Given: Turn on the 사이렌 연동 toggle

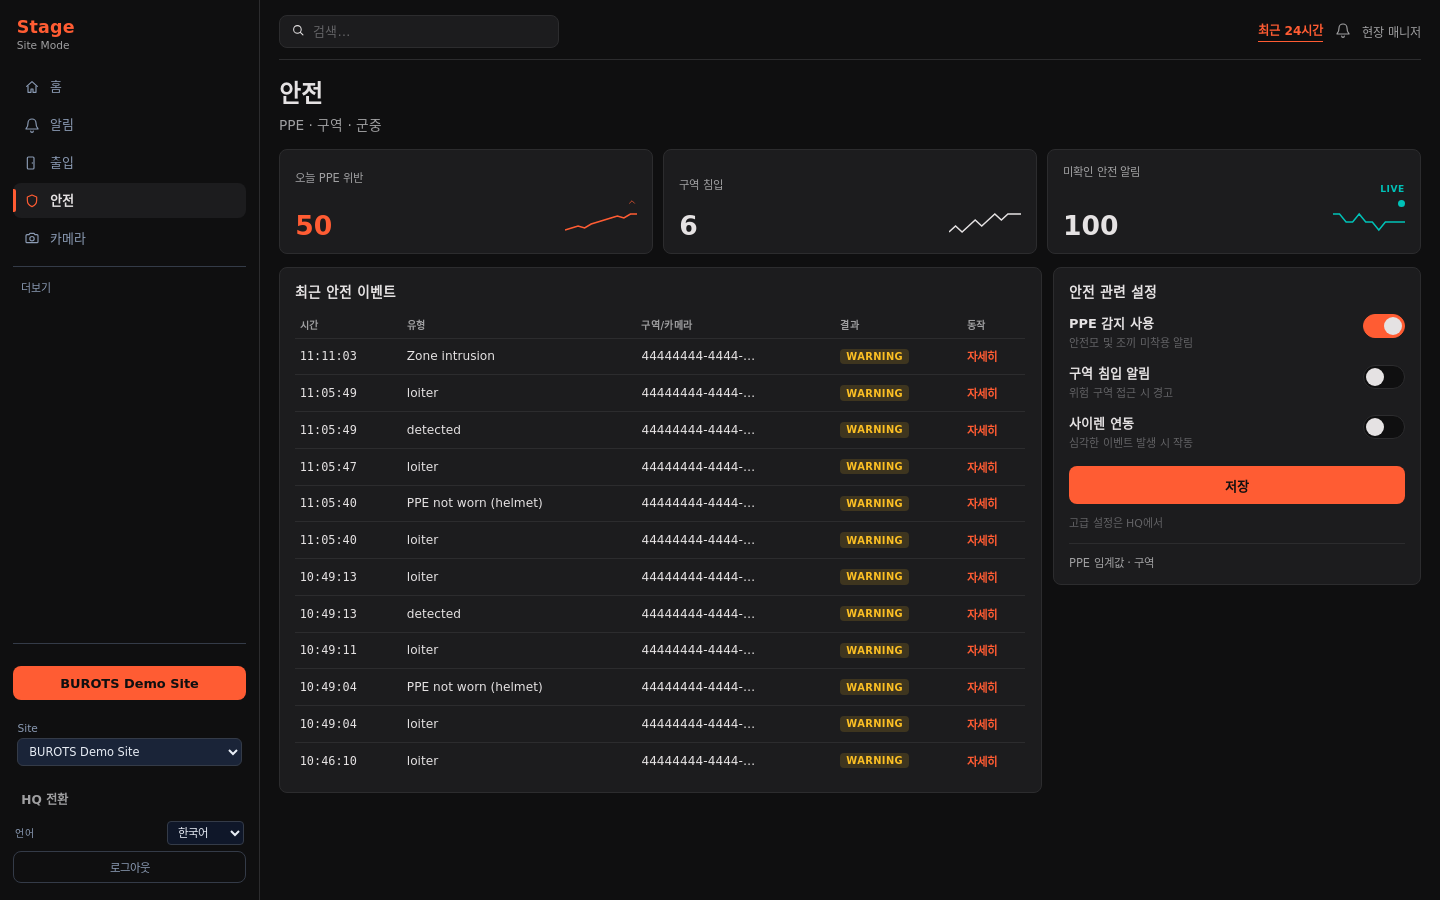Looking at the screenshot, I should 1384,427.
